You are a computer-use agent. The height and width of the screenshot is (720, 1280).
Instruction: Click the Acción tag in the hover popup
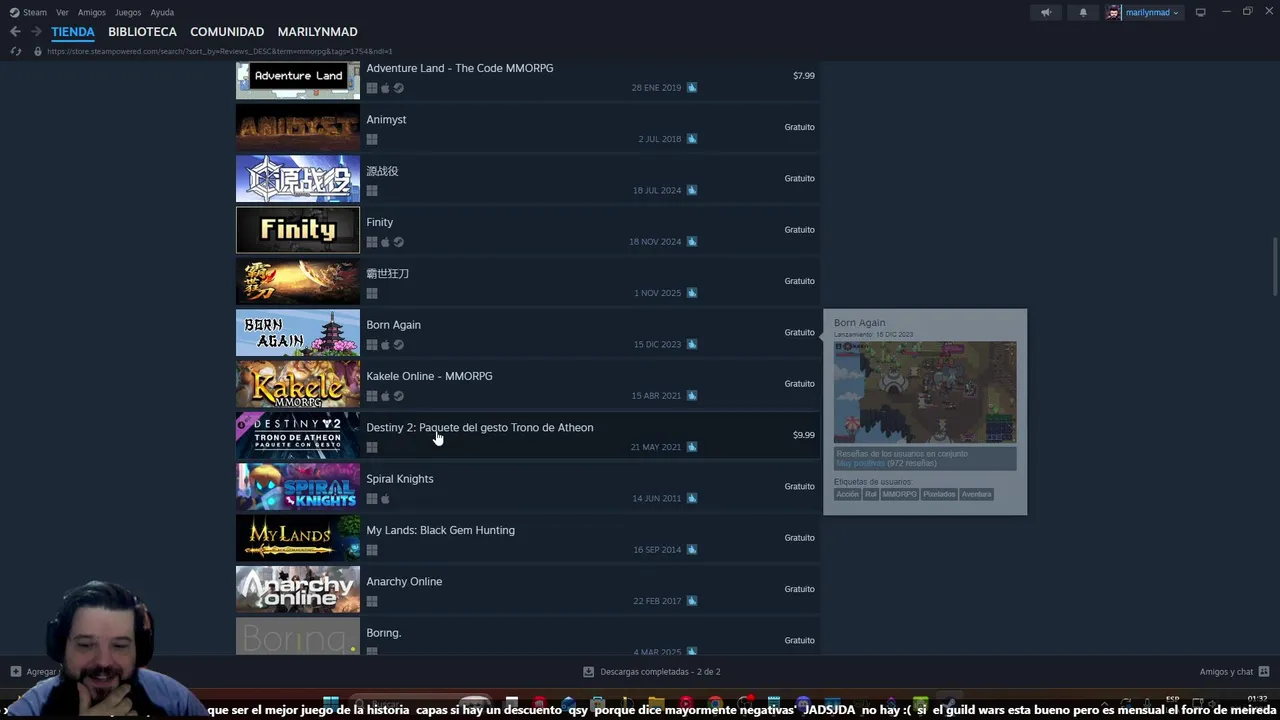[x=847, y=494]
